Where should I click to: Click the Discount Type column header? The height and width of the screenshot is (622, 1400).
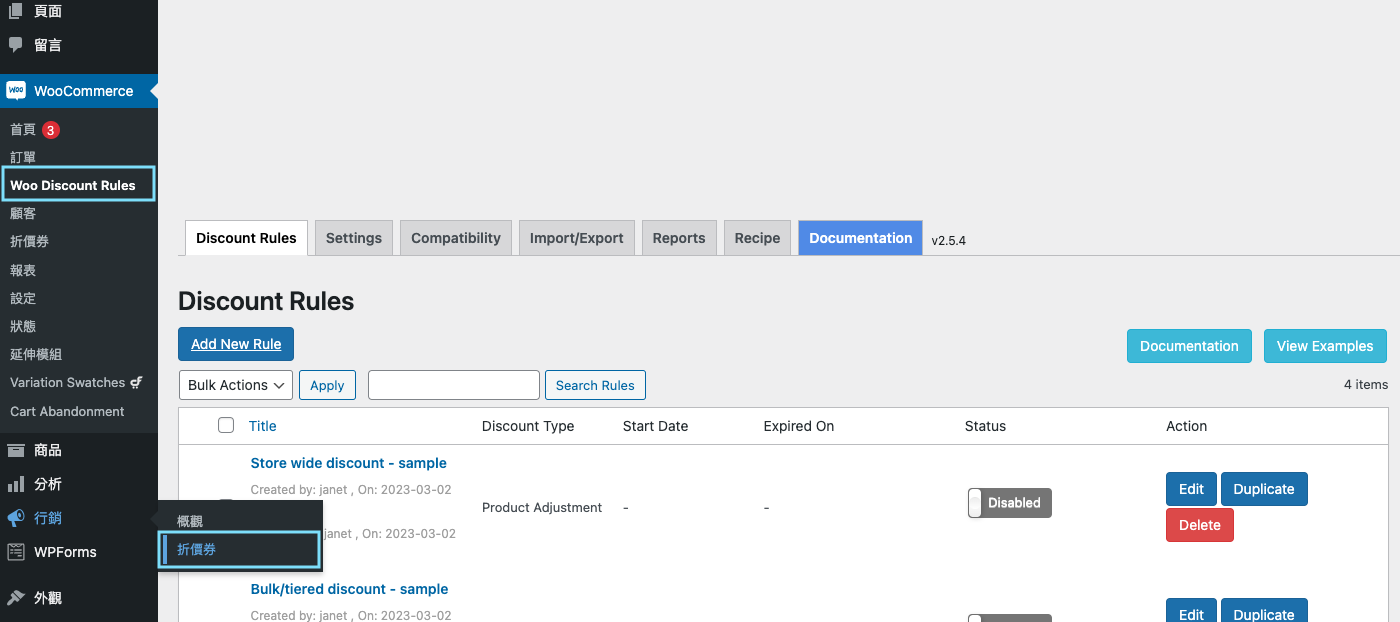(528, 426)
